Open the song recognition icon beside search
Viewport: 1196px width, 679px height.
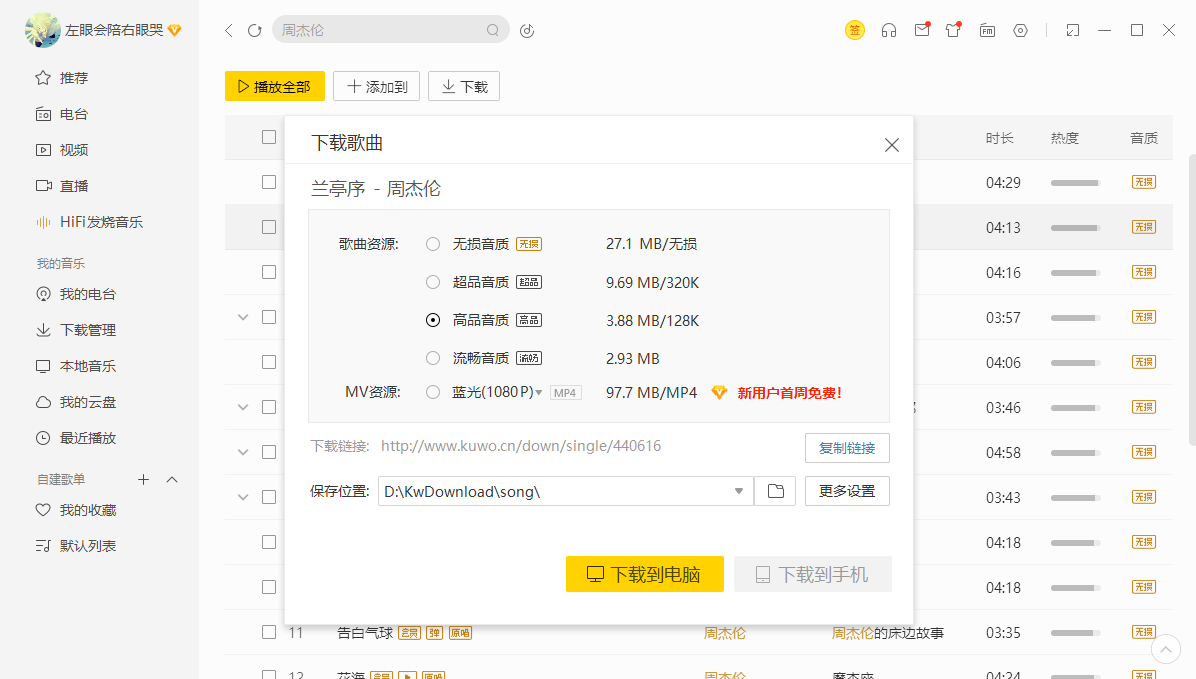(x=527, y=31)
